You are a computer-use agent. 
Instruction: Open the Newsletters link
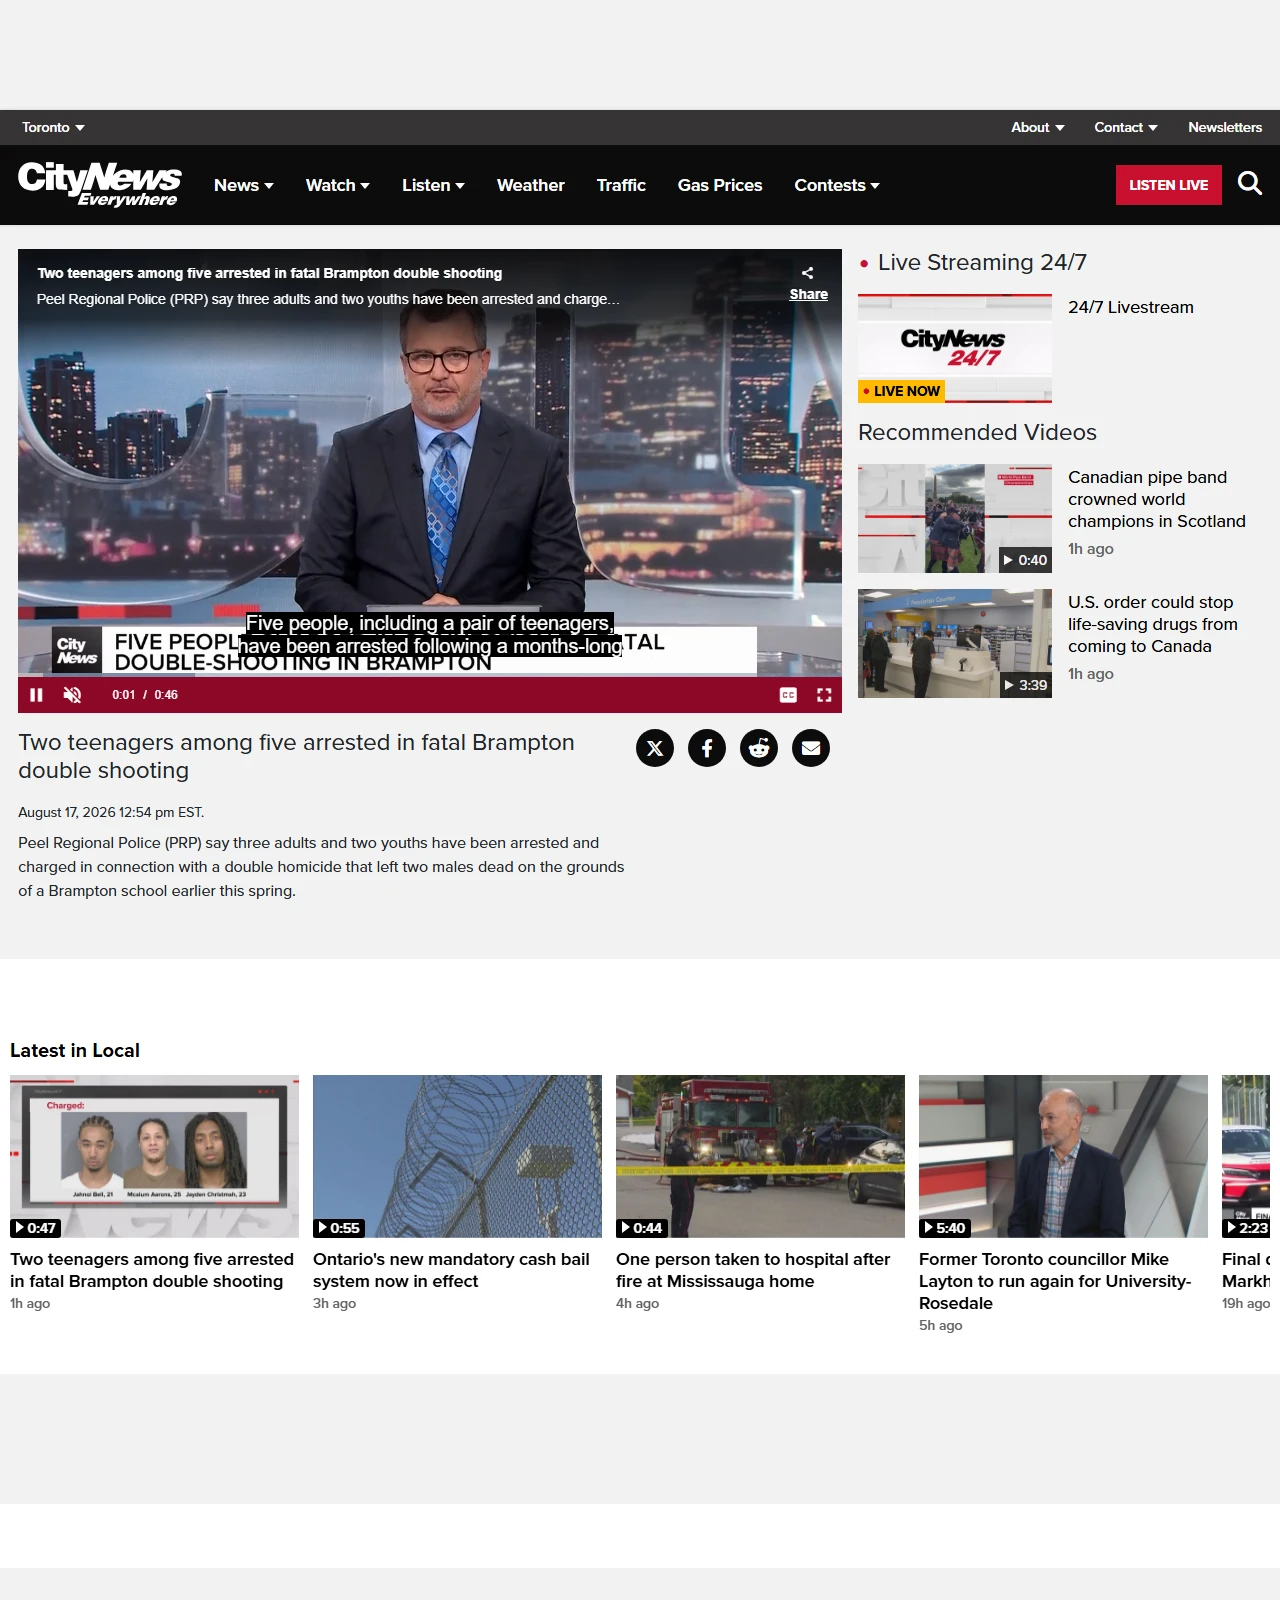[x=1224, y=128]
